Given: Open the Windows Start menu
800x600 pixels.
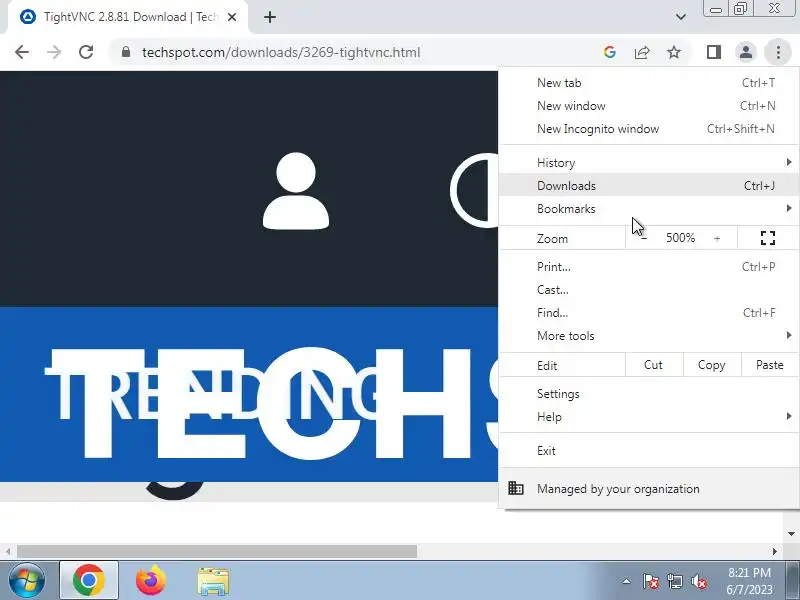Looking at the screenshot, I should click(27, 581).
